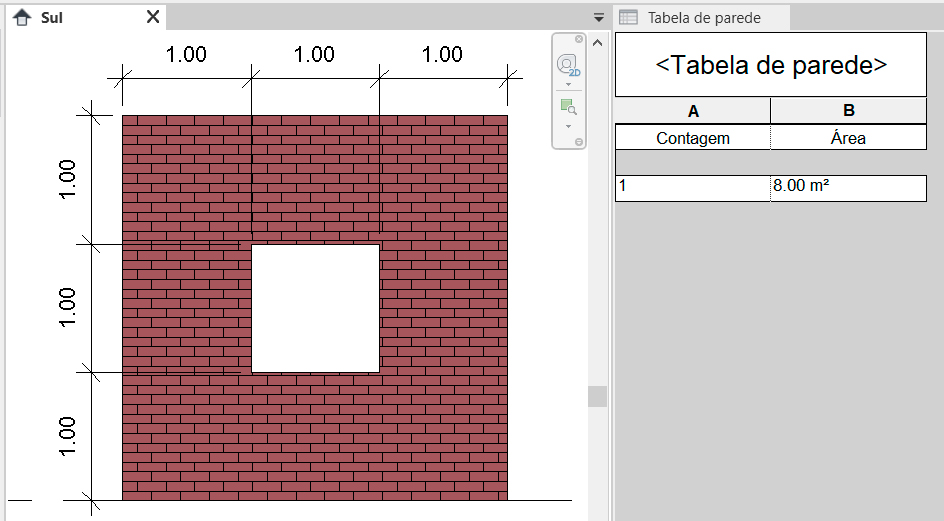Open the 2D Steering Wheel navigation tool
This screenshot has height=521, width=944.
click(568, 66)
